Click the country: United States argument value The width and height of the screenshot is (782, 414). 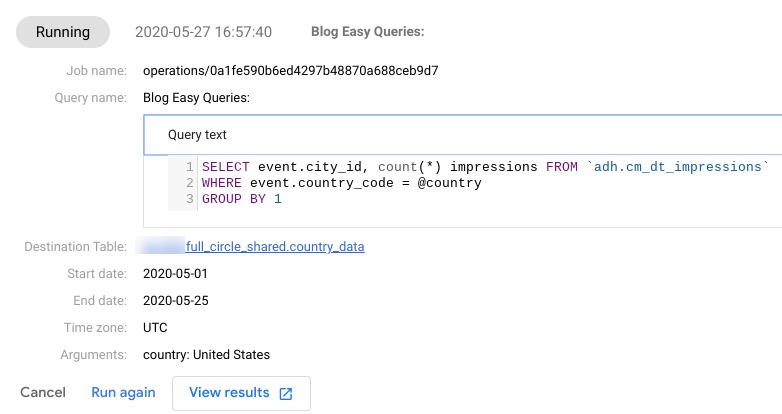point(206,354)
